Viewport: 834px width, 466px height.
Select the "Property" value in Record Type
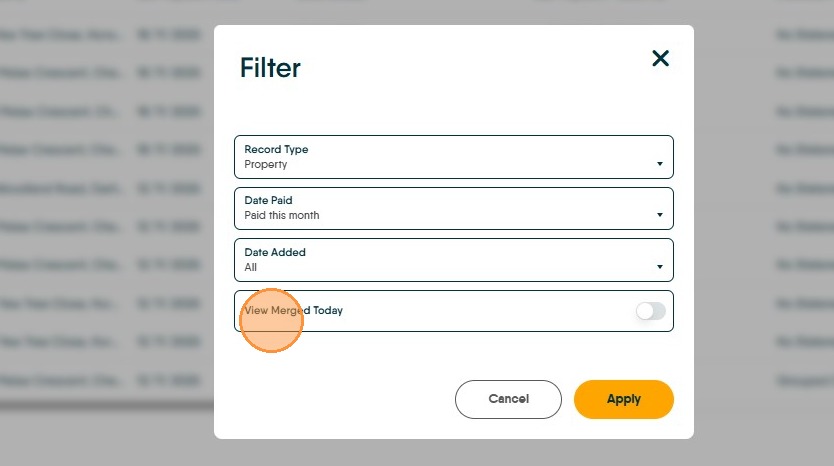click(x=266, y=164)
